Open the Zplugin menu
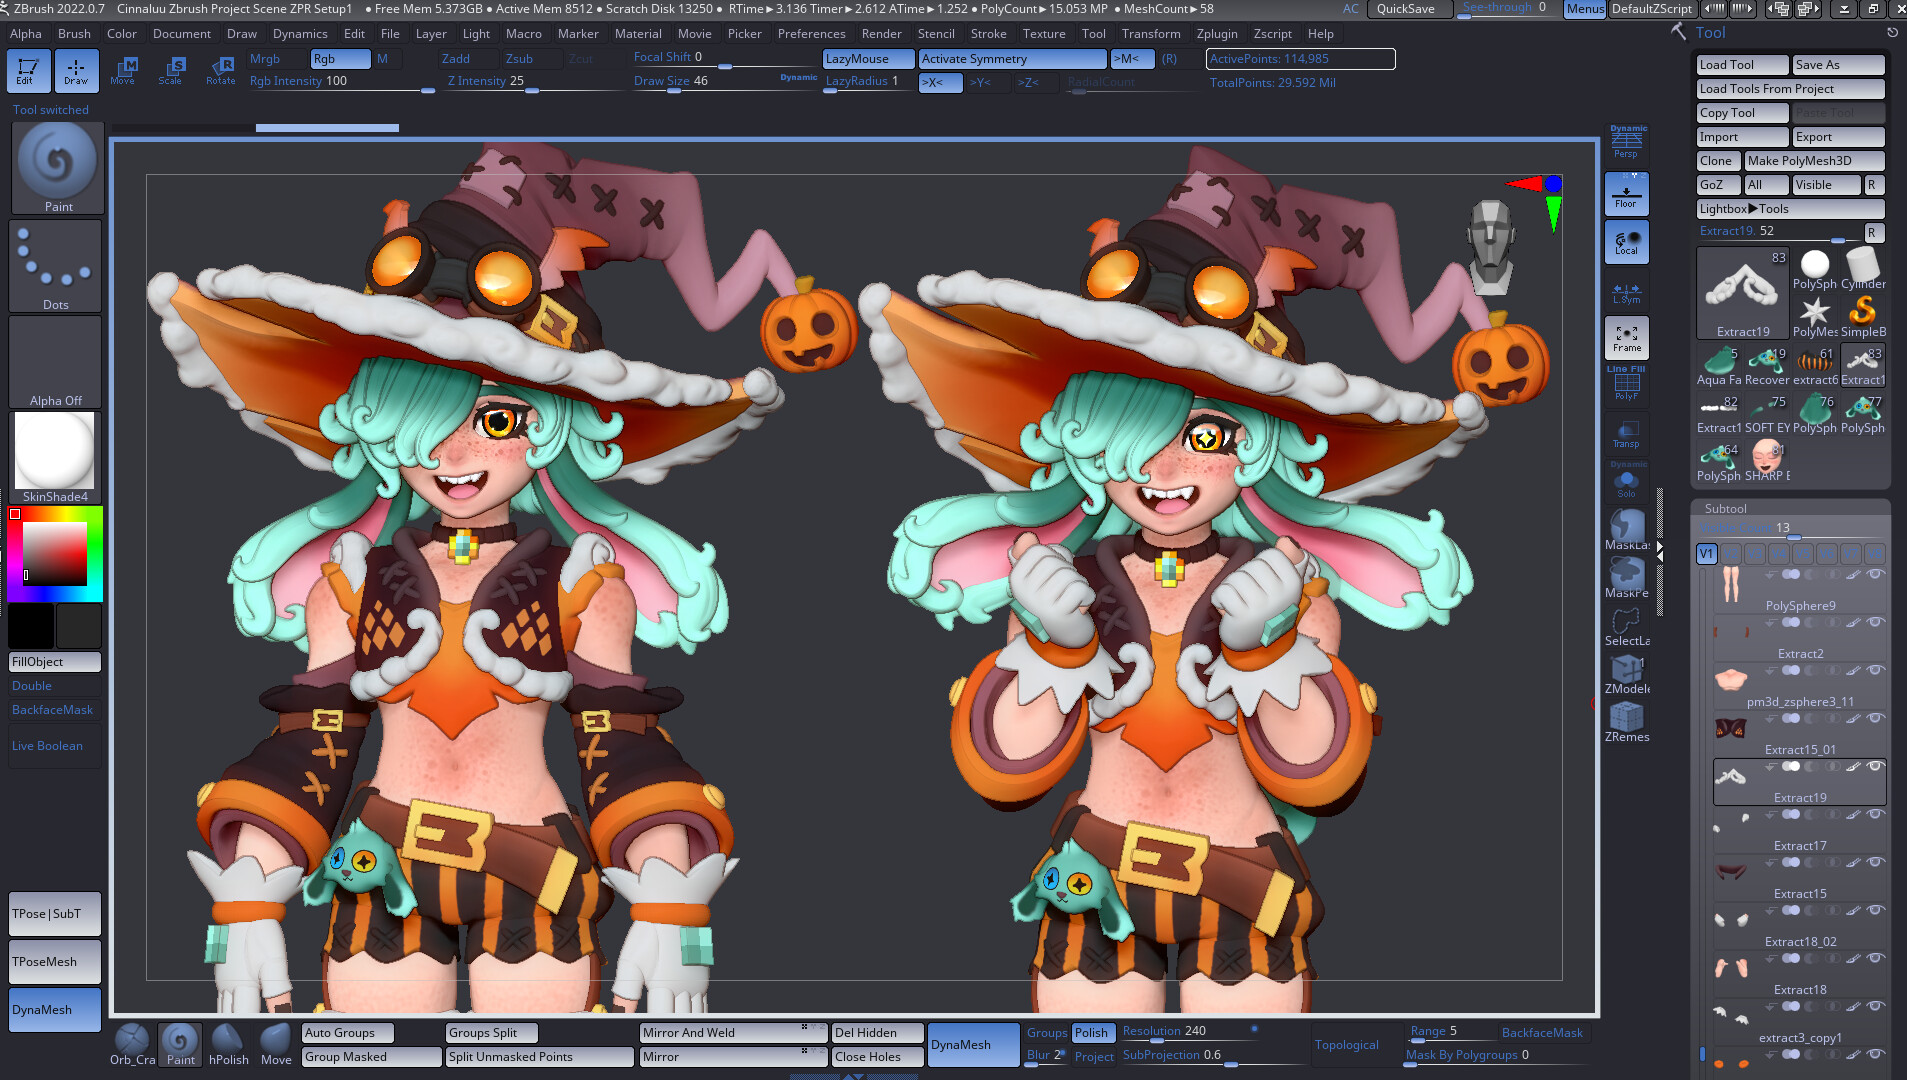Viewport: 1907px width, 1080px height. click(x=1217, y=33)
